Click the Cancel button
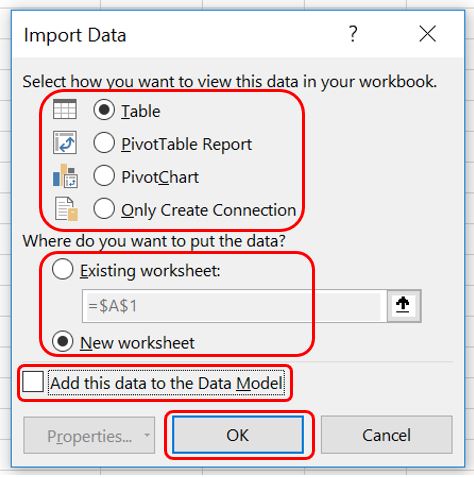This screenshot has height=478, width=474. 387,435
